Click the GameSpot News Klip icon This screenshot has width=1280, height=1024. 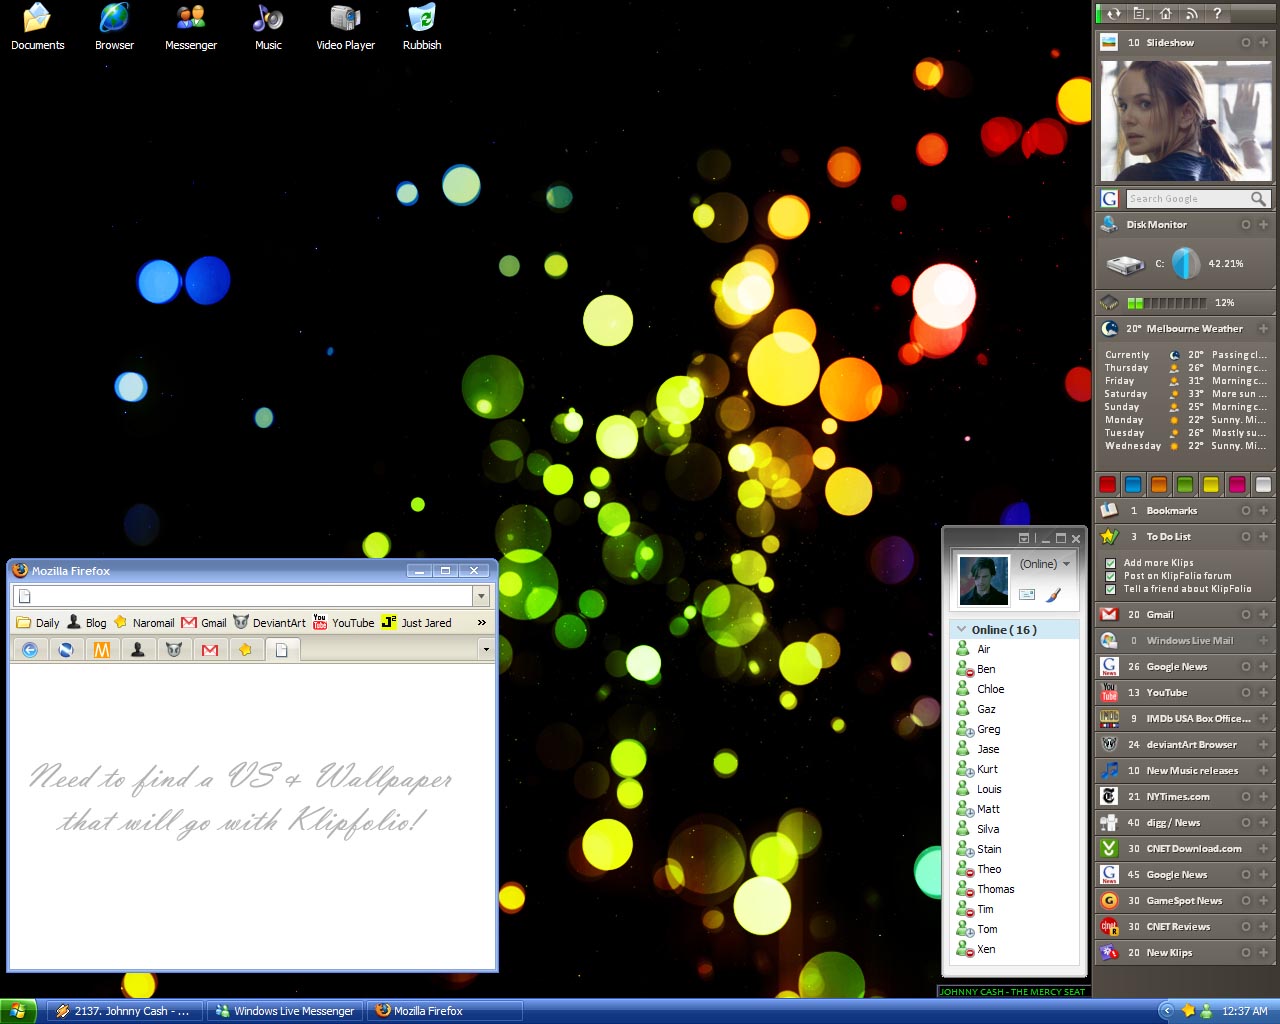(1109, 900)
